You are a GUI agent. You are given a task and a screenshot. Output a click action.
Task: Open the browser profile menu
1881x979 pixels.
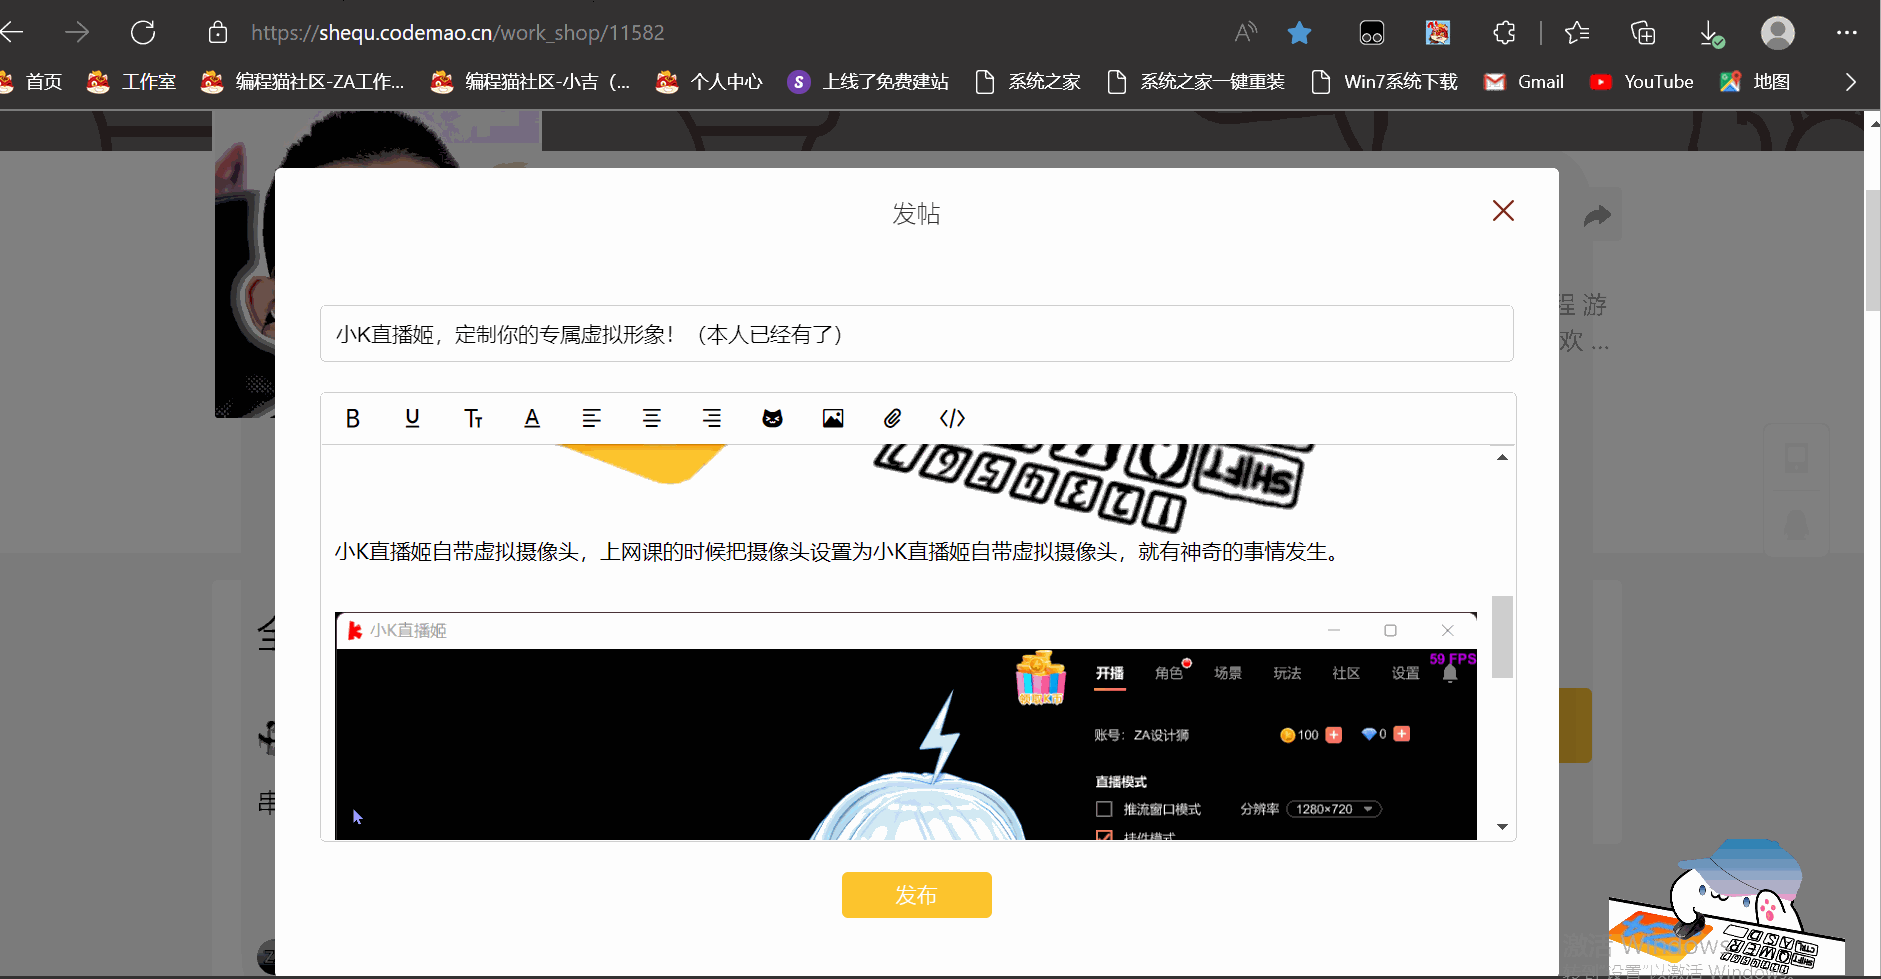pyautogui.click(x=1778, y=33)
